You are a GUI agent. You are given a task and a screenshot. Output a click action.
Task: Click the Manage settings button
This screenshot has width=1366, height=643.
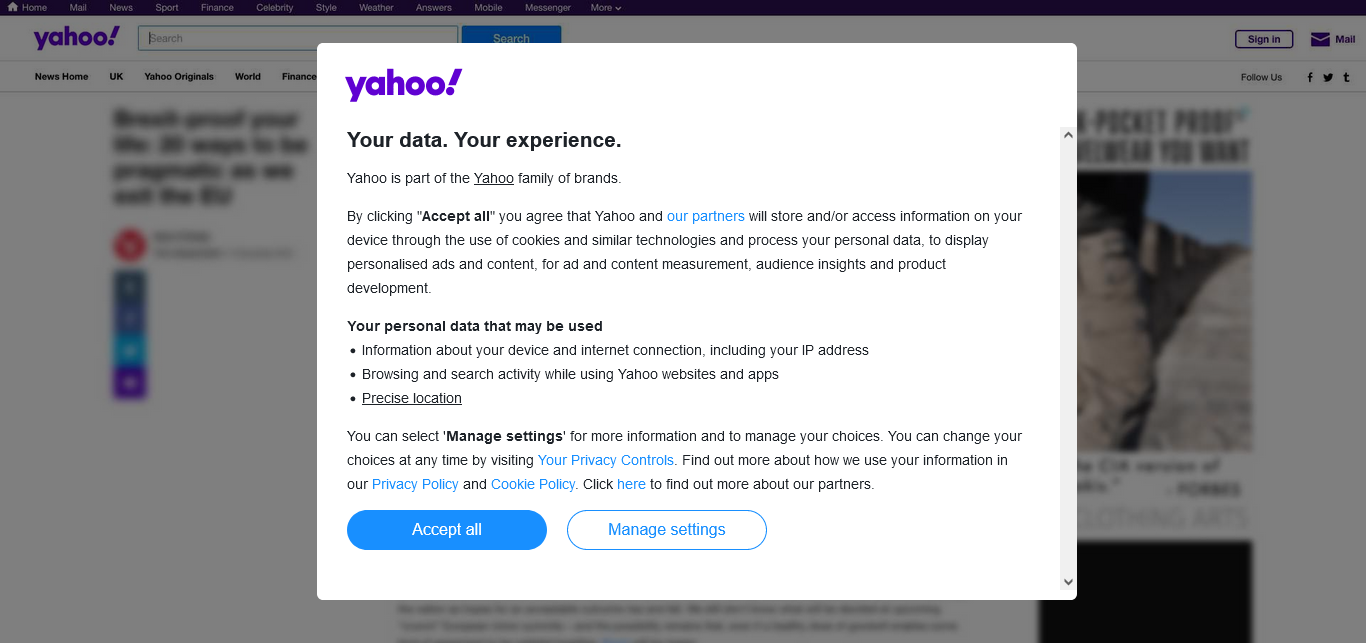point(667,530)
